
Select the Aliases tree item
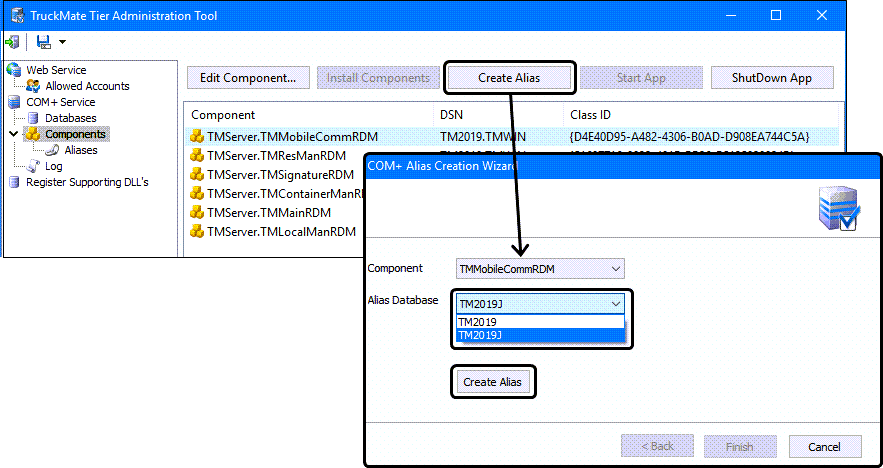pyautogui.click(x=81, y=150)
